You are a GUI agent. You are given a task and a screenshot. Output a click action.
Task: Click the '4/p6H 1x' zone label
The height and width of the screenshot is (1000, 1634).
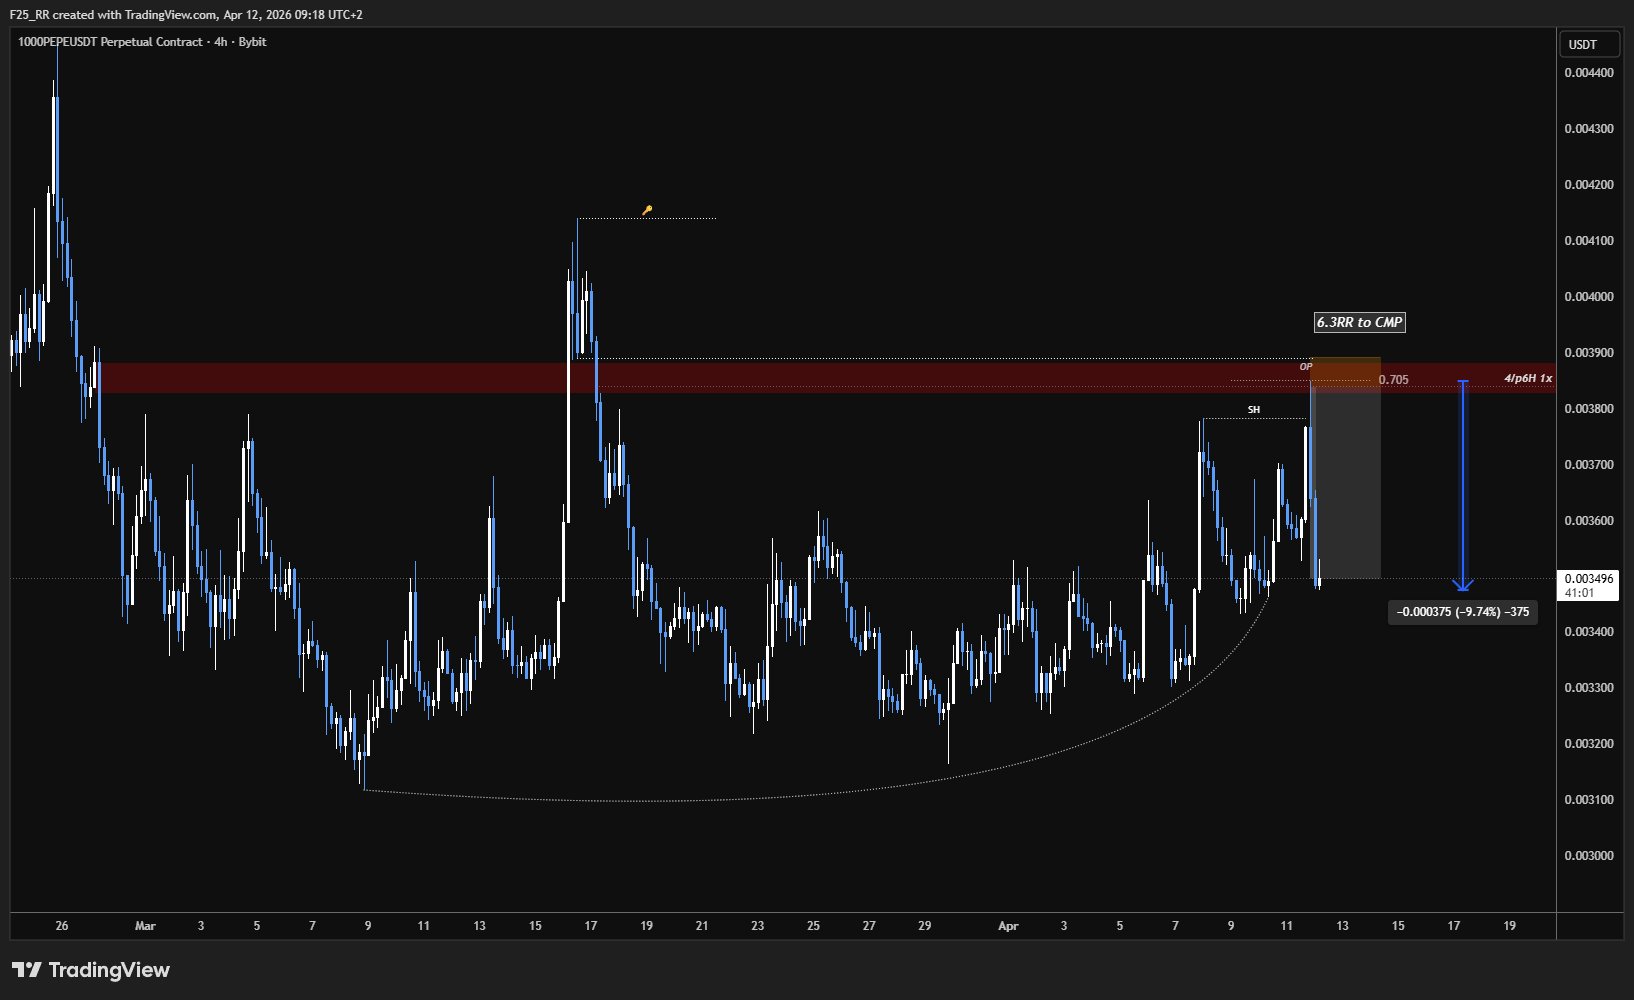(1528, 378)
